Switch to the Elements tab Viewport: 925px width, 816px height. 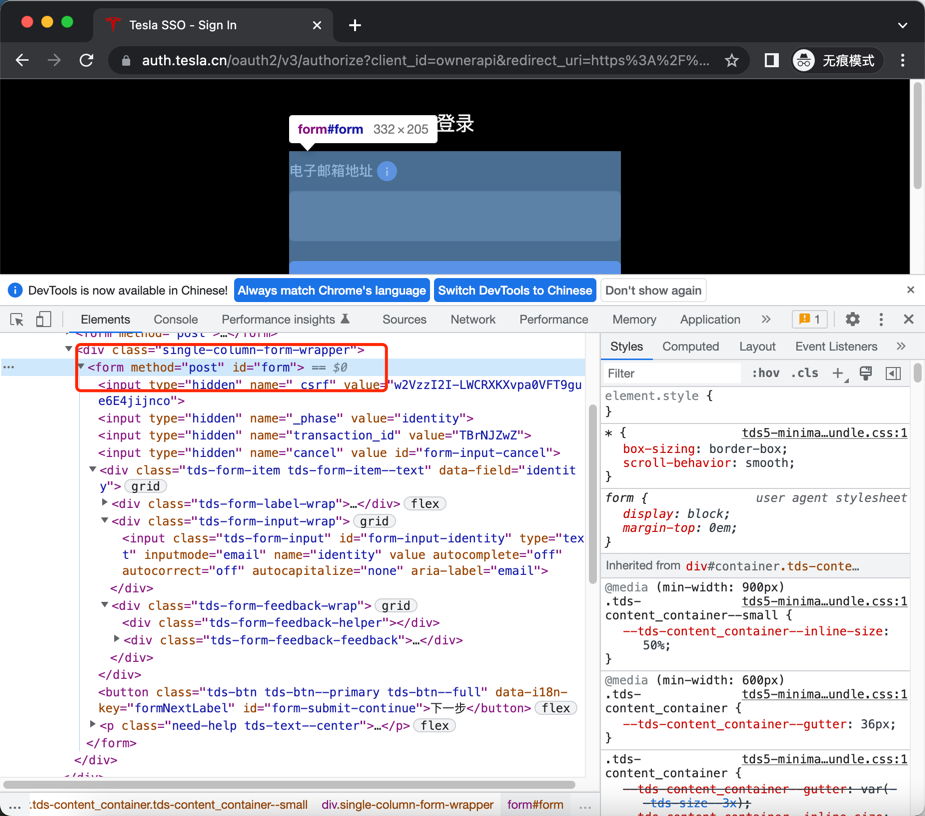coord(106,319)
